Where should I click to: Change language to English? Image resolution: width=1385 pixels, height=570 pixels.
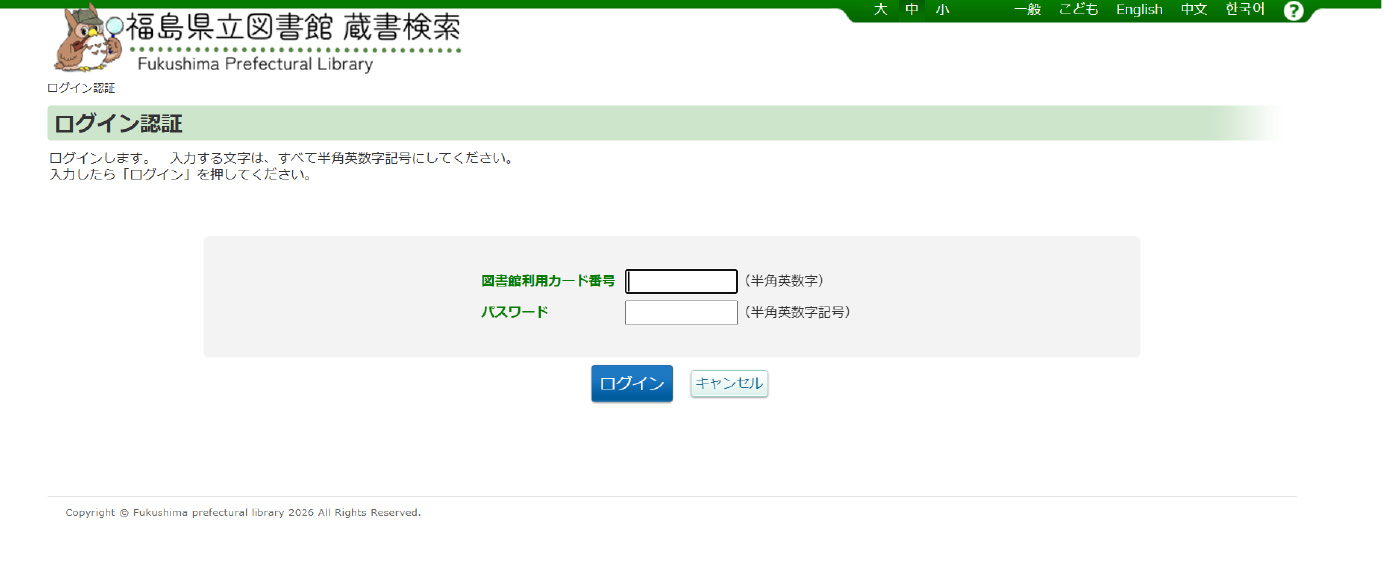(x=1139, y=10)
